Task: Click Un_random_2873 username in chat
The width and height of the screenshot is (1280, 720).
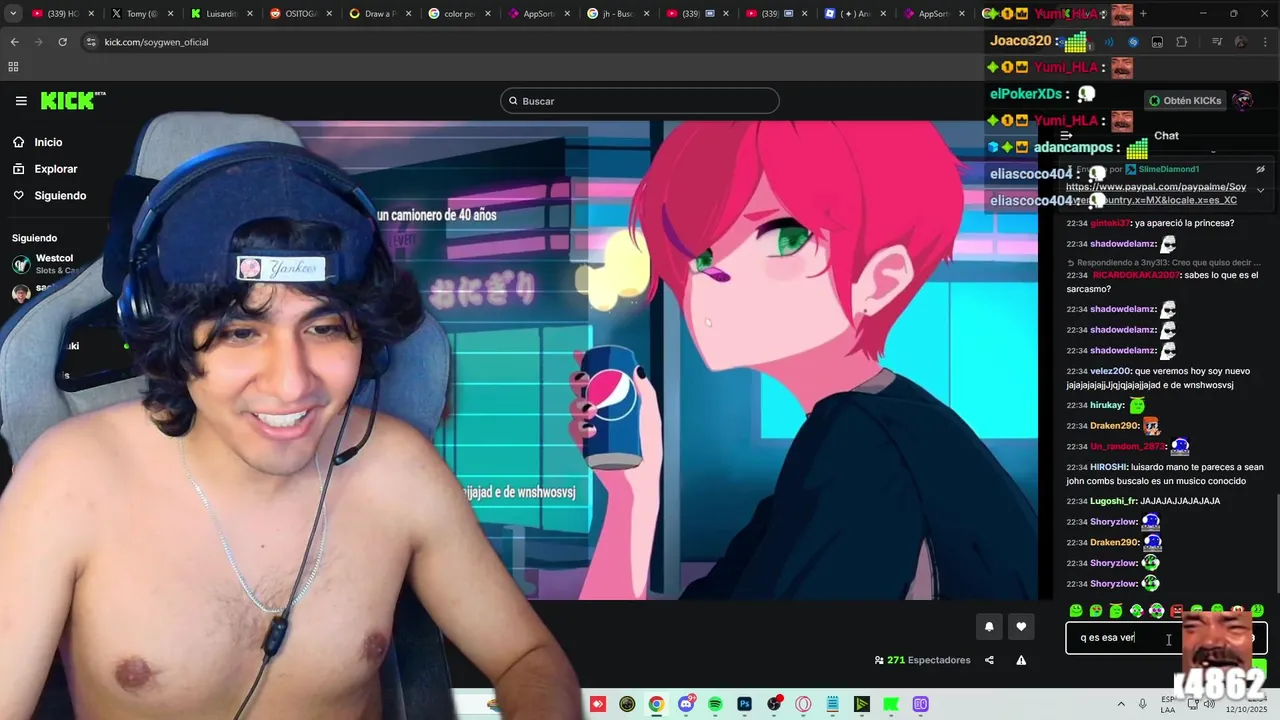Action: (1127, 446)
